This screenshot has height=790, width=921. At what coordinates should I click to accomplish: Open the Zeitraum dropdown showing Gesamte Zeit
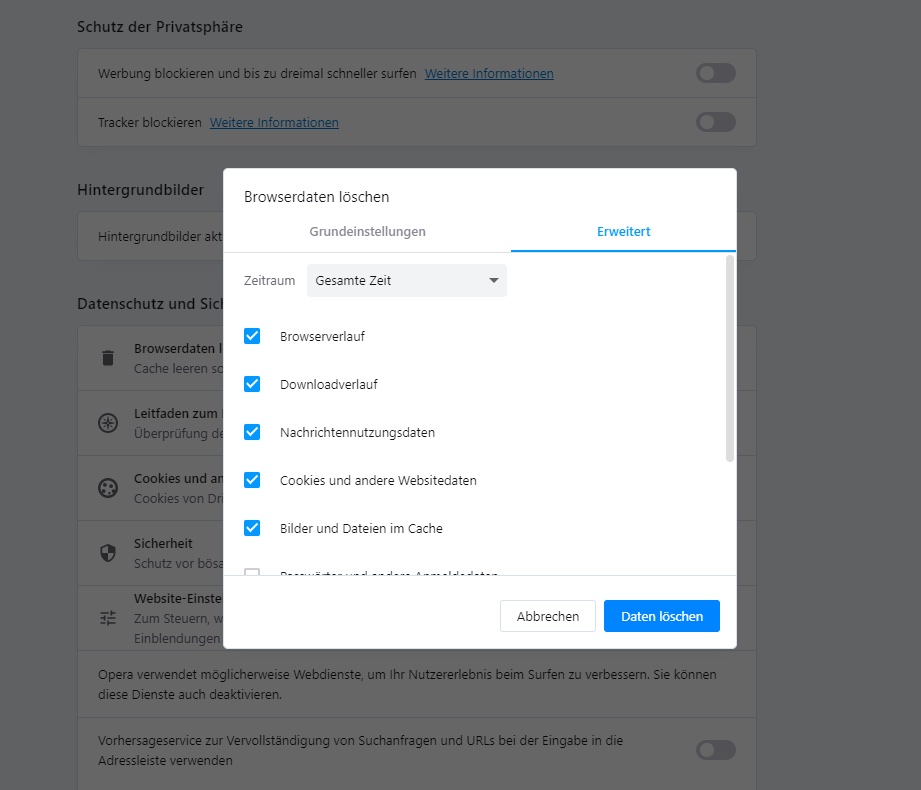point(406,281)
